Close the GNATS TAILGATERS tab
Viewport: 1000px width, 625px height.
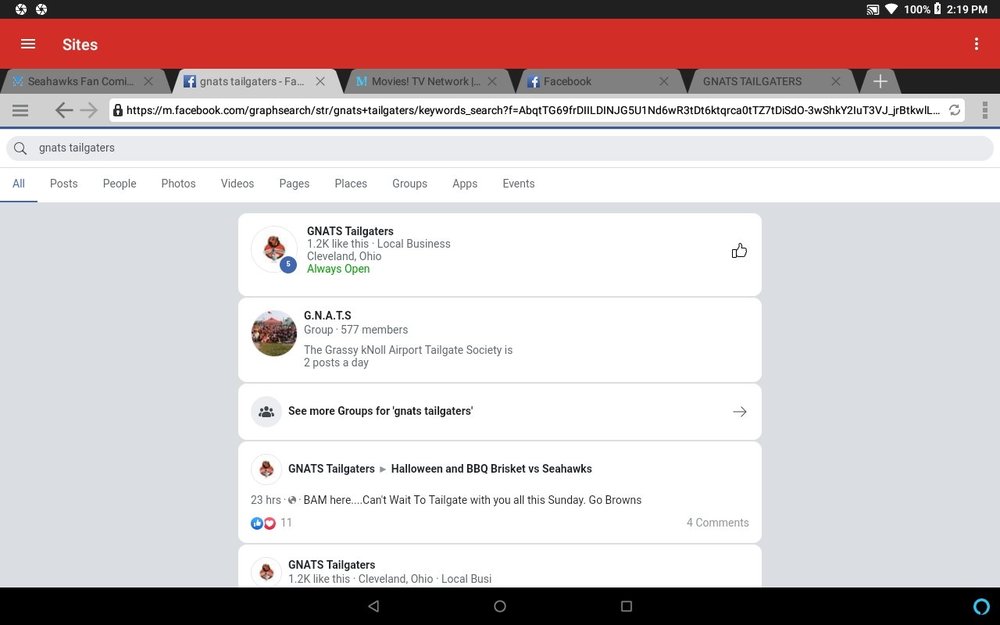pyautogui.click(x=836, y=81)
